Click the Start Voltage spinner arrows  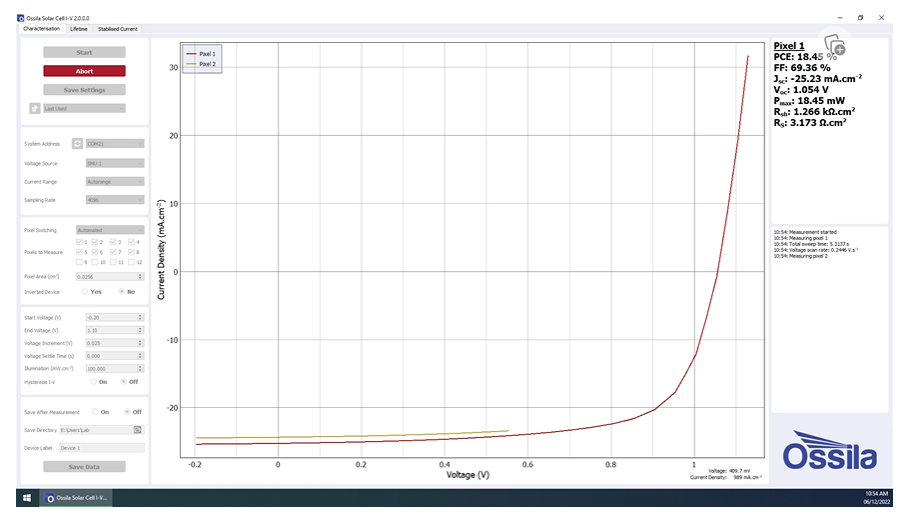coord(140,318)
